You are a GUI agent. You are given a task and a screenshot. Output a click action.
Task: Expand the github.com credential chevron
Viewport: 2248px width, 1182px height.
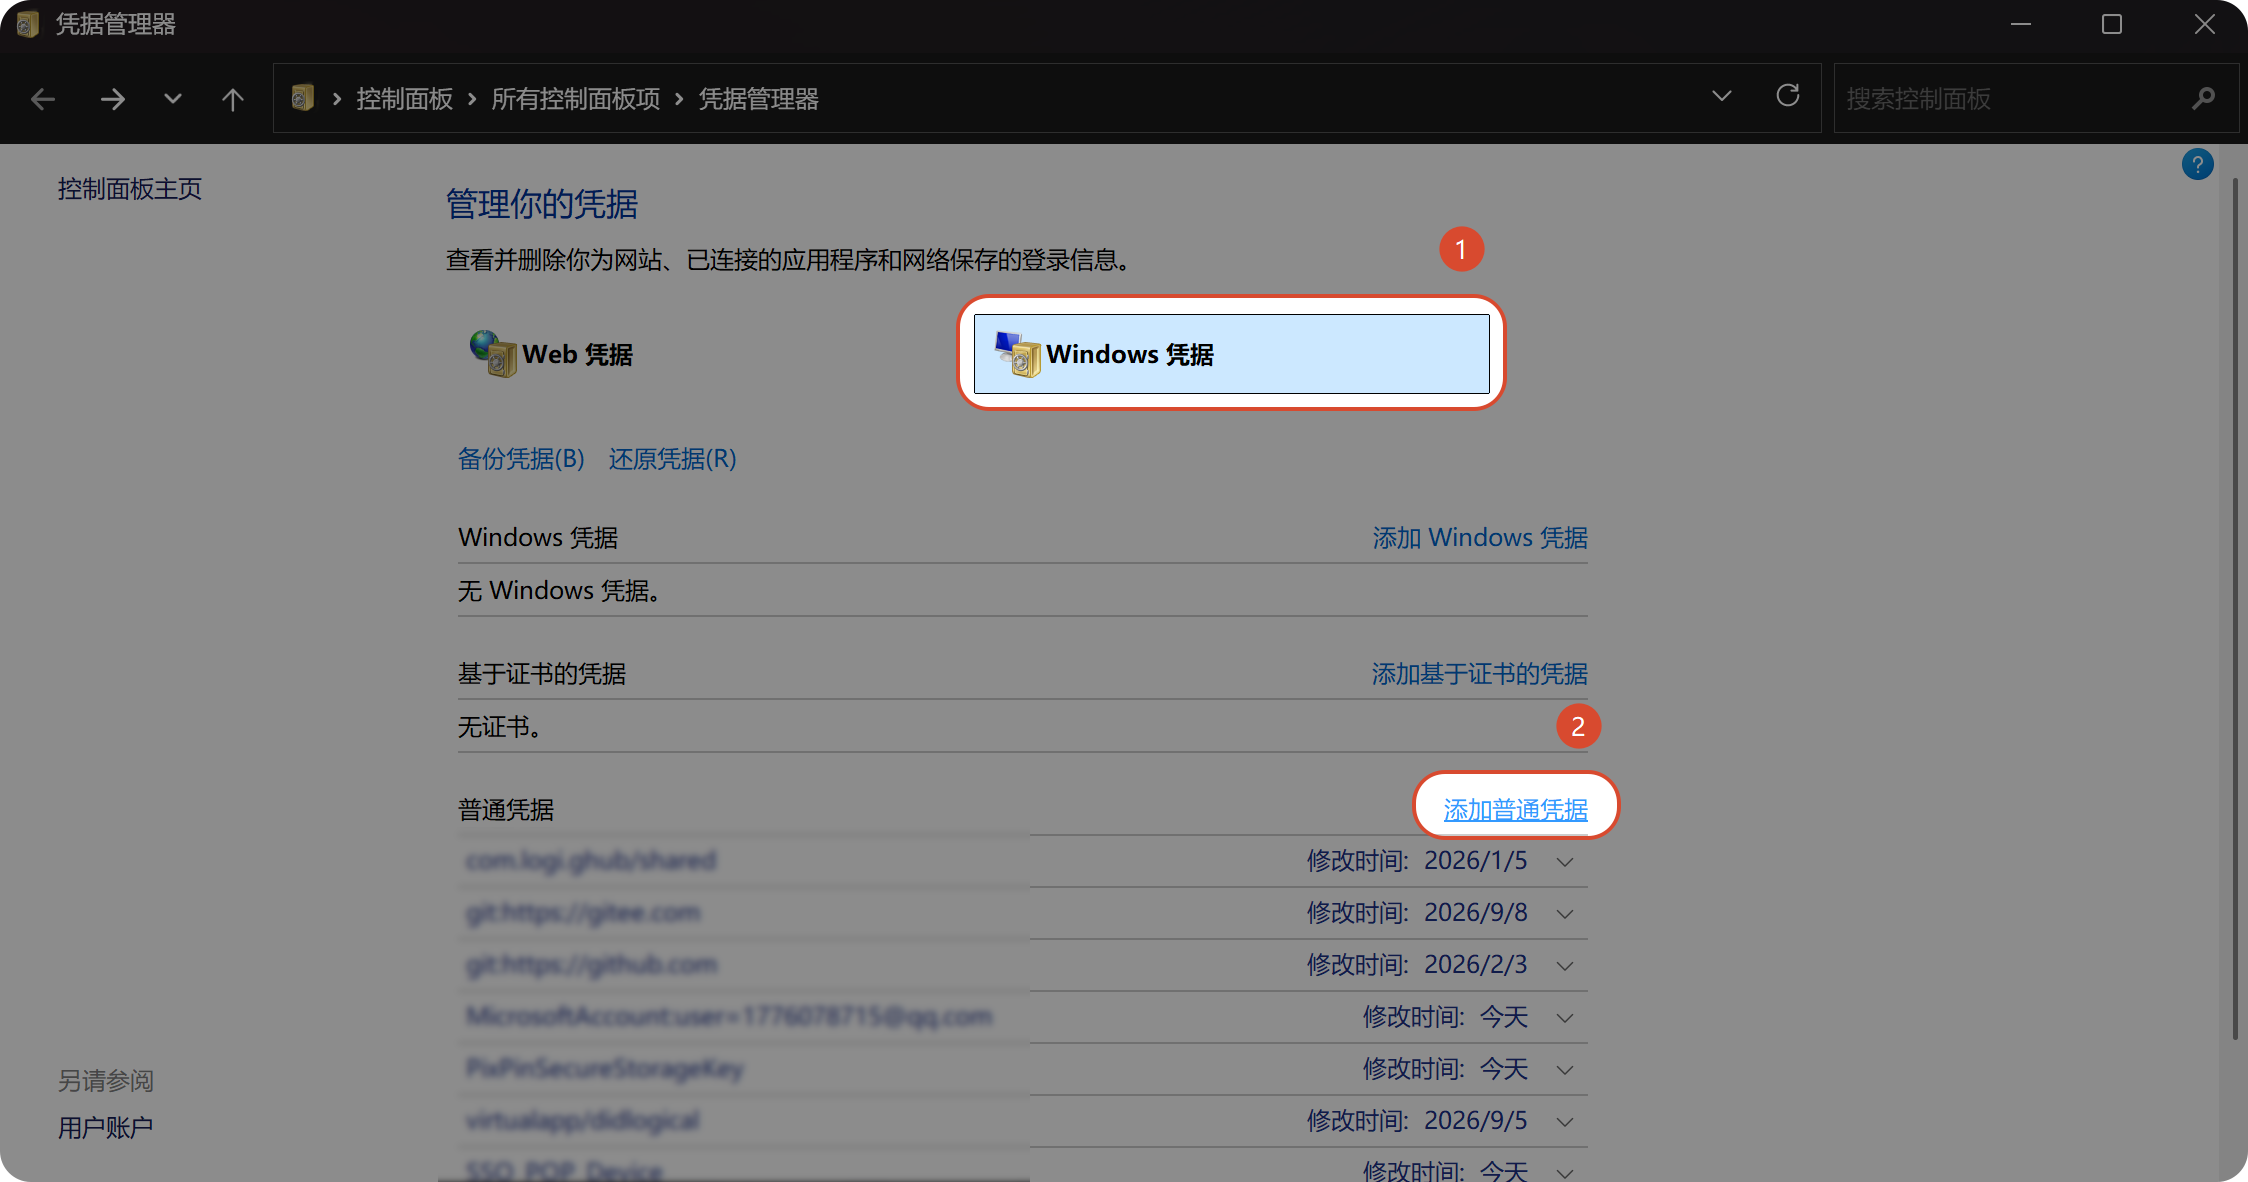coord(1565,966)
